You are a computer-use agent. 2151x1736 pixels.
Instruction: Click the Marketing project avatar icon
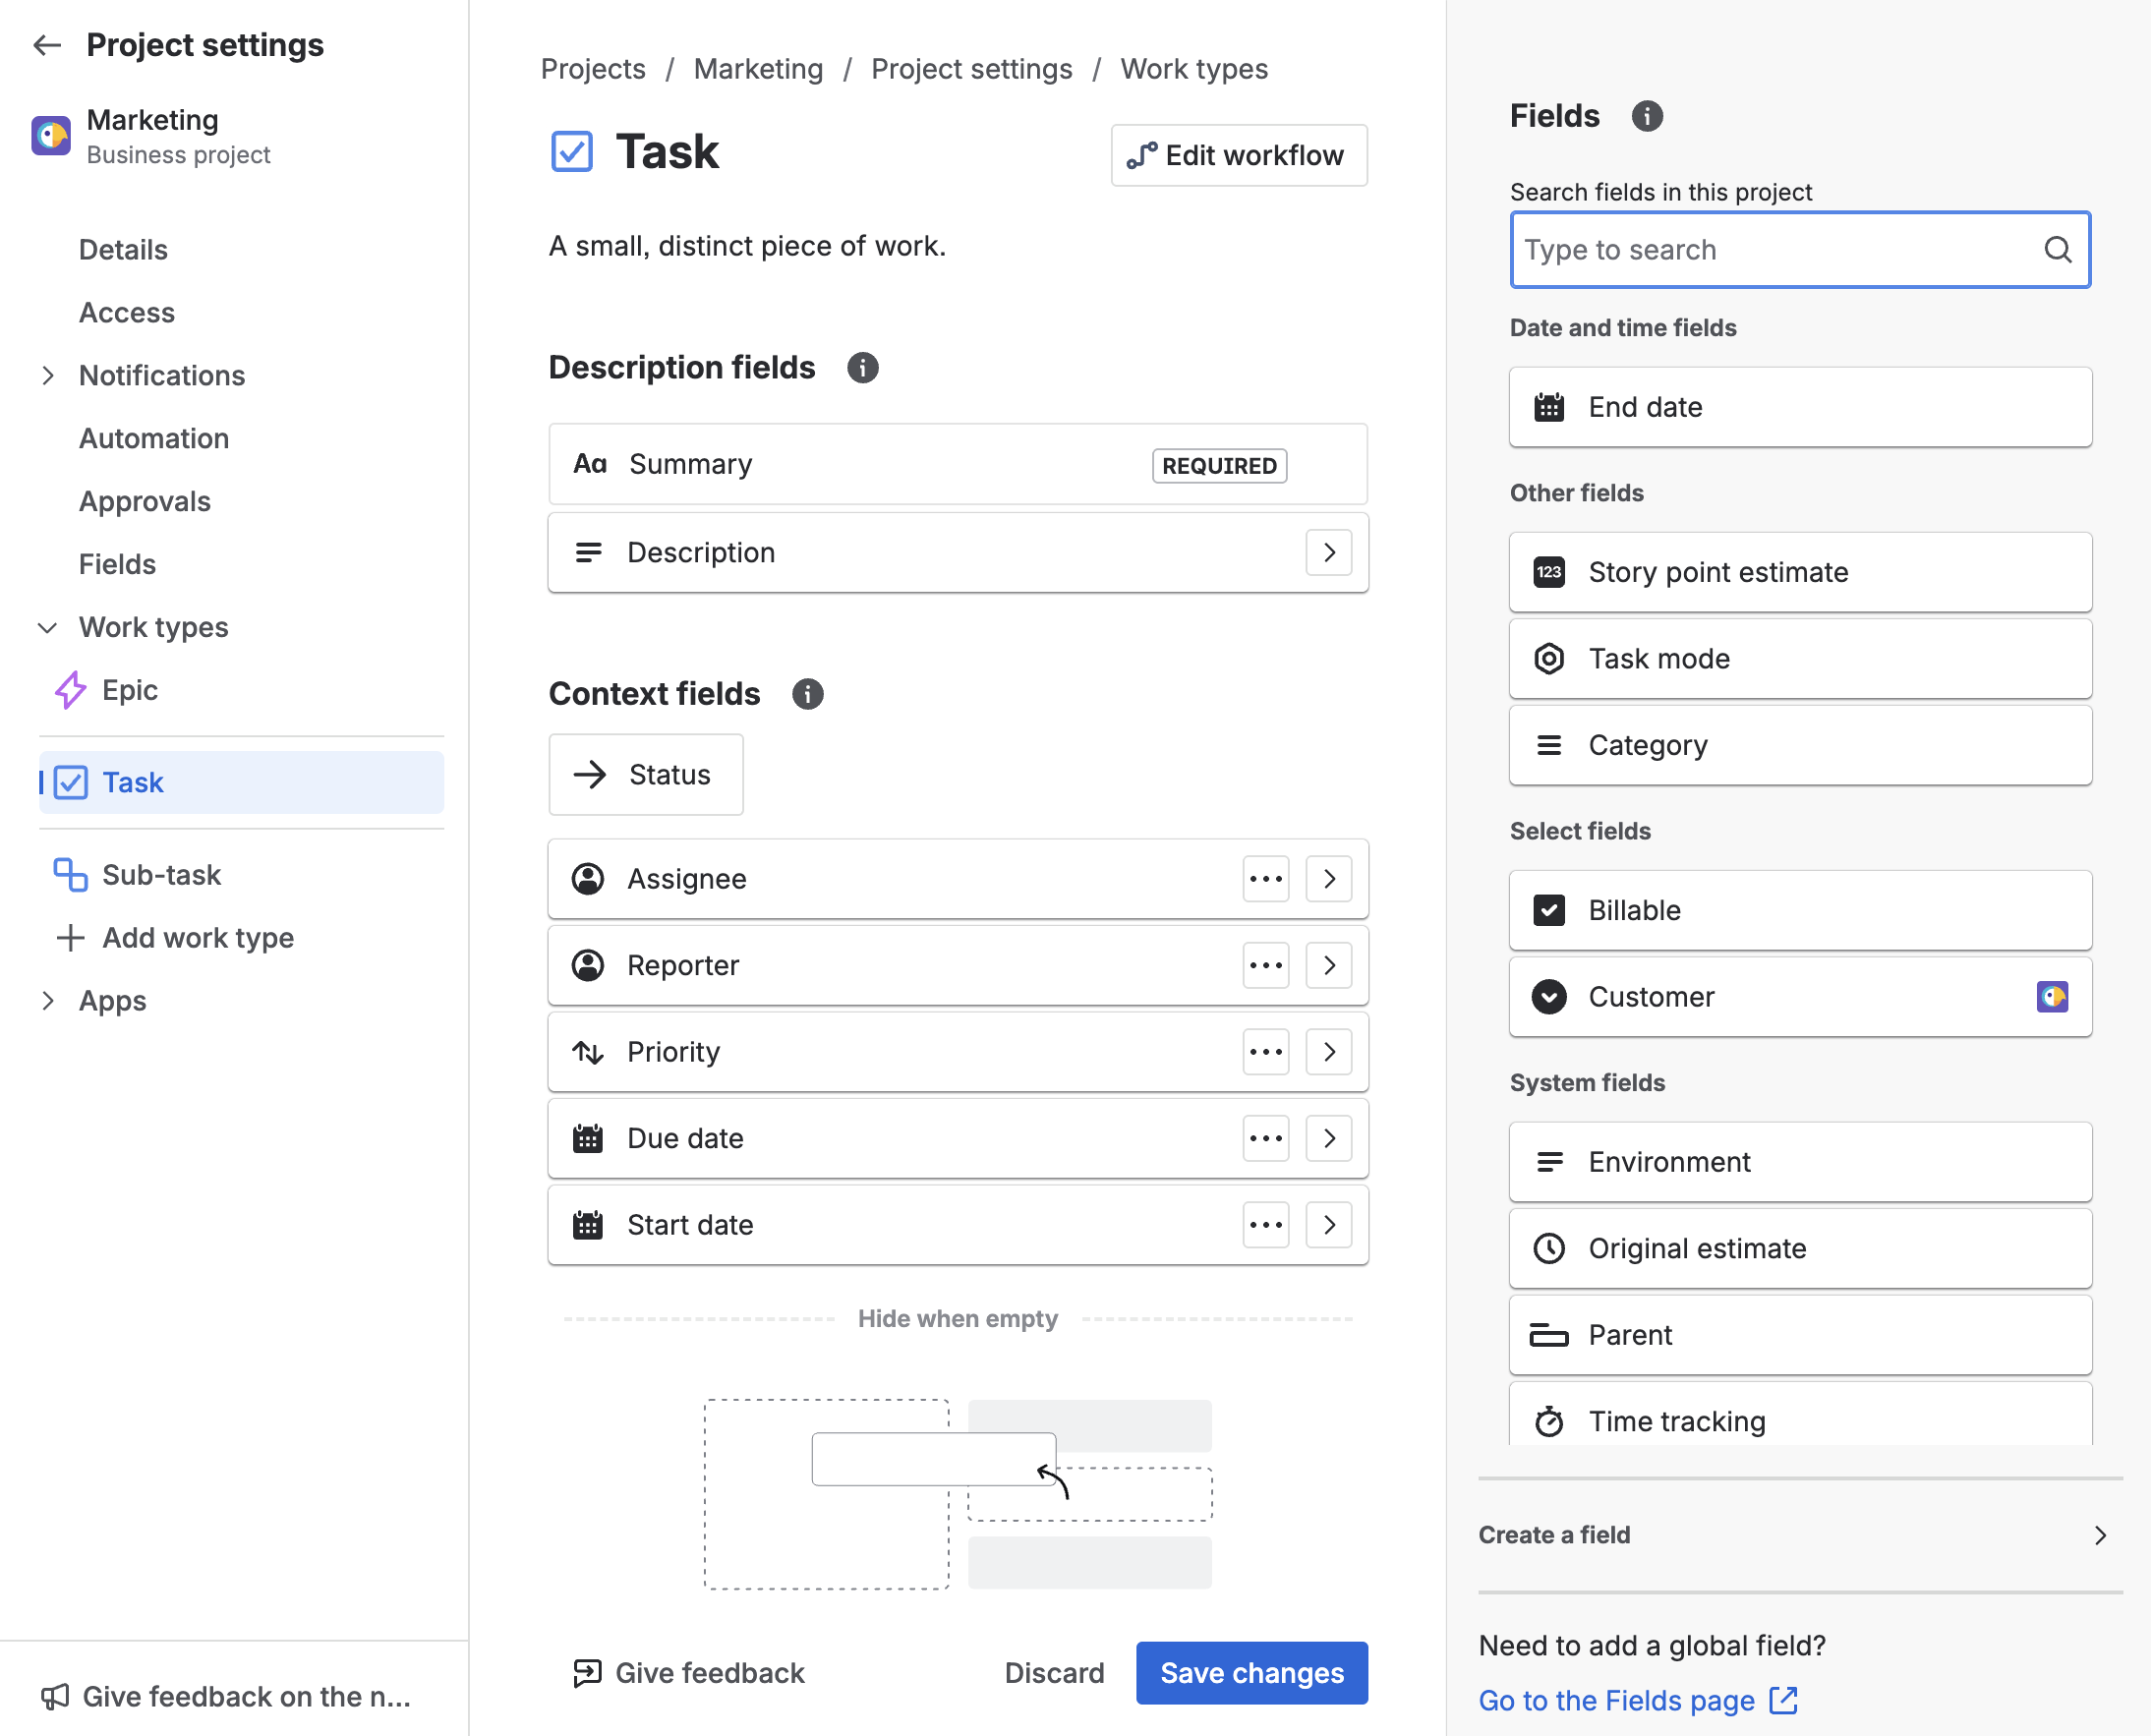click(51, 136)
